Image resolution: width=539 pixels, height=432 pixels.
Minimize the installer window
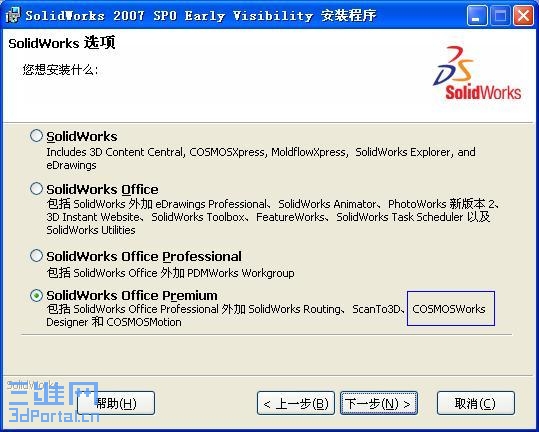(x=477, y=16)
